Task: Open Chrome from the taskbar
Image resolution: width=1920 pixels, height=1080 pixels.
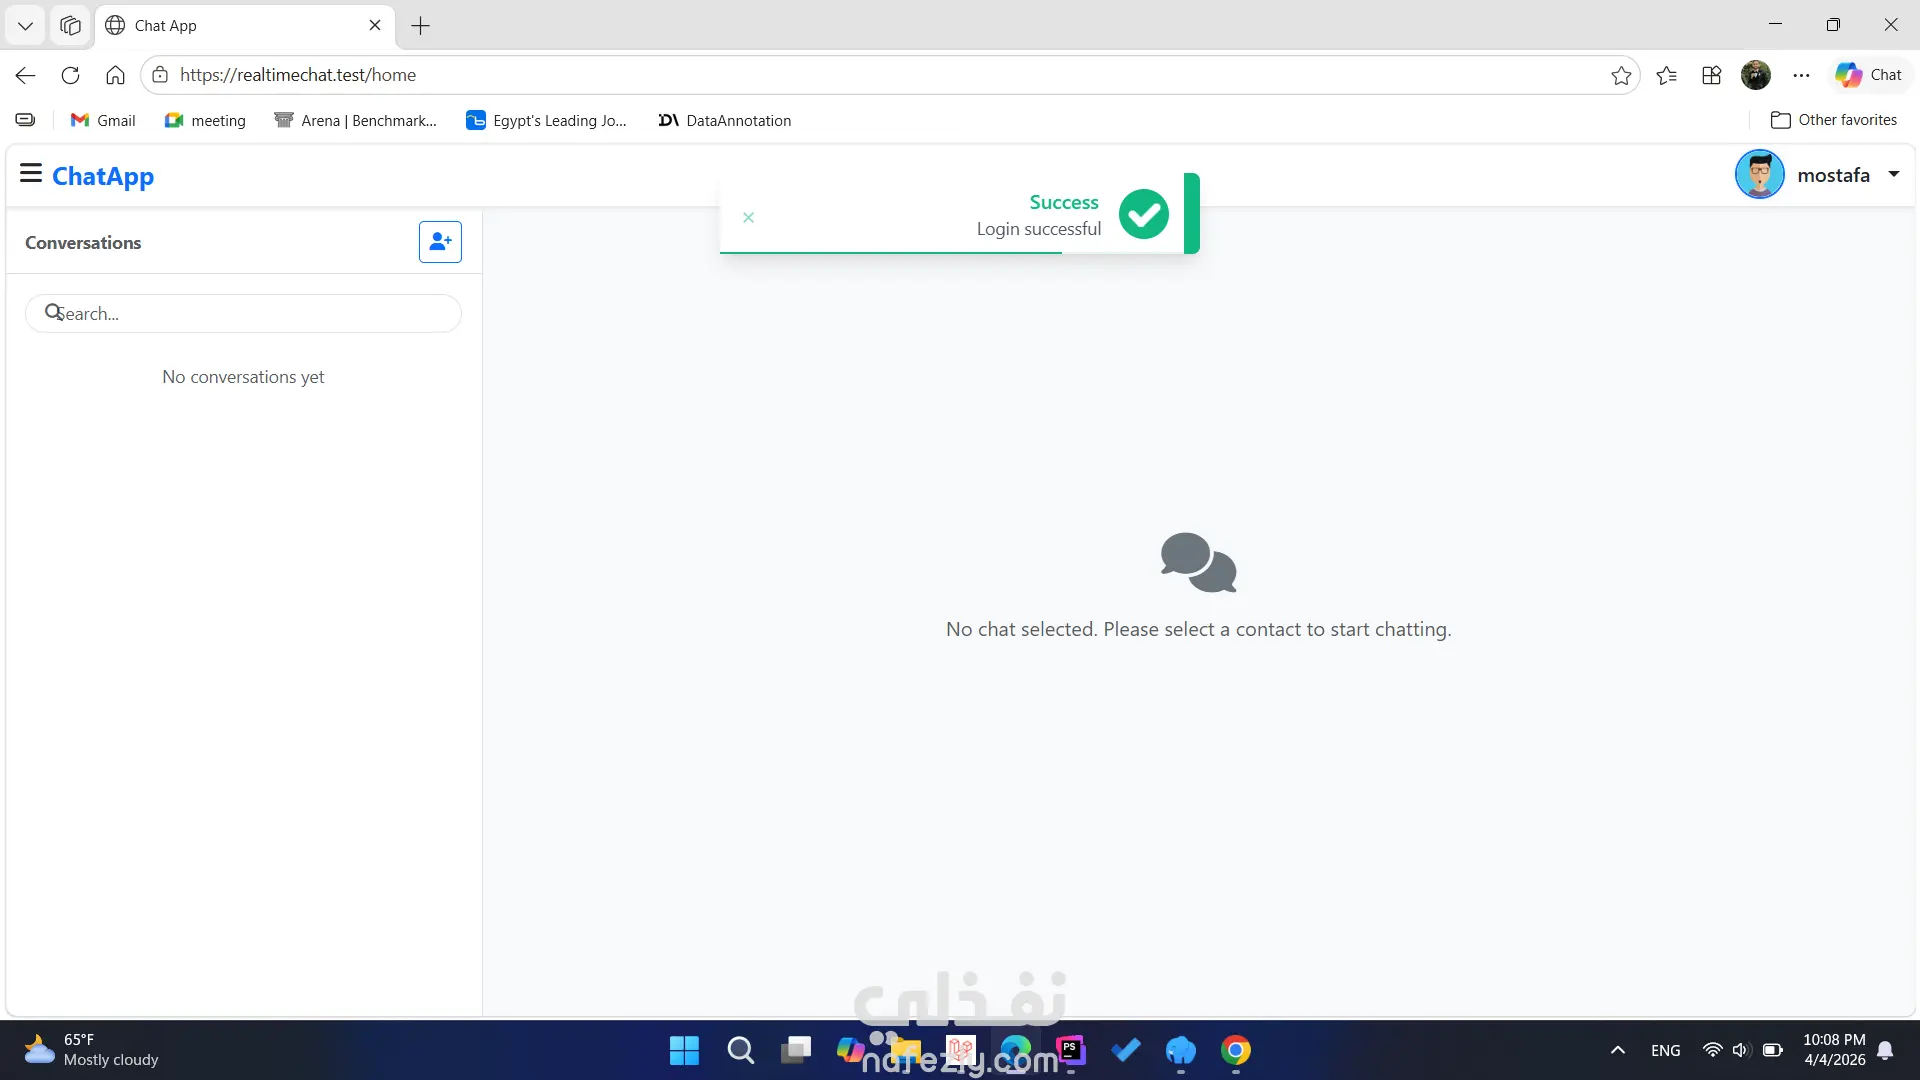Action: click(1235, 1050)
